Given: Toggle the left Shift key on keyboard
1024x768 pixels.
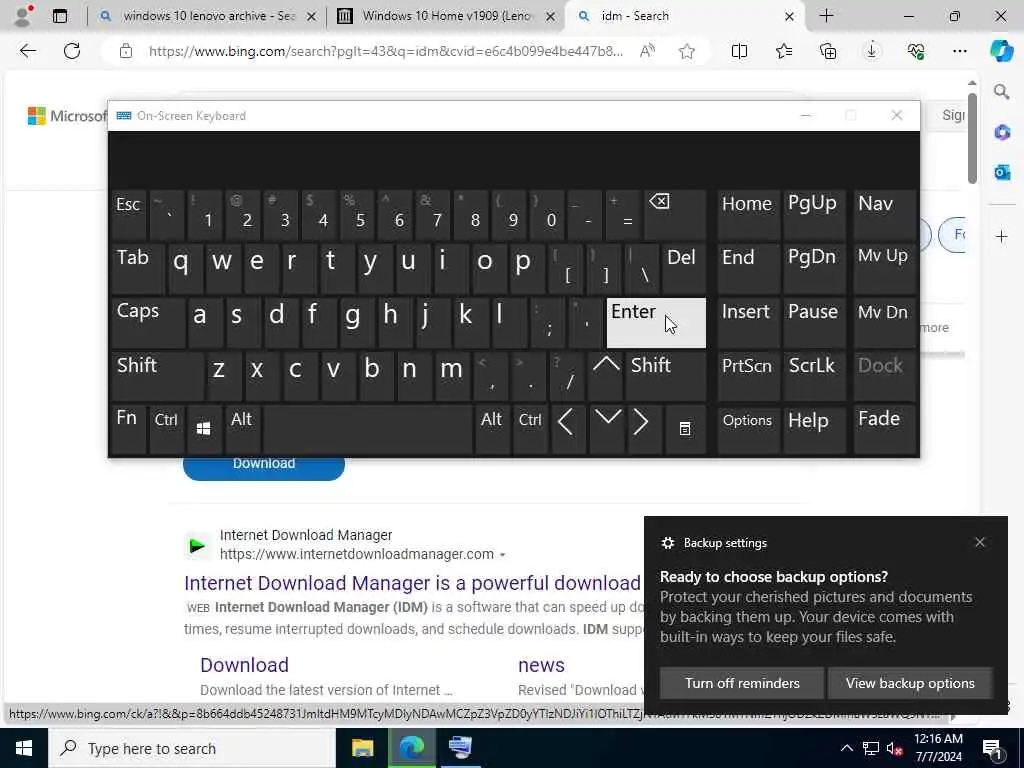Looking at the screenshot, I should tap(157, 376).
